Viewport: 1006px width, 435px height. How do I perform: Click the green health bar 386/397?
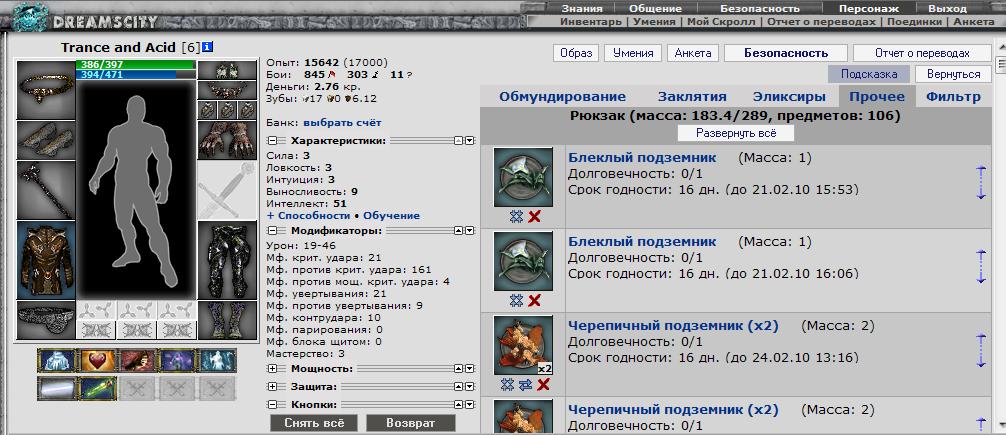(x=135, y=65)
